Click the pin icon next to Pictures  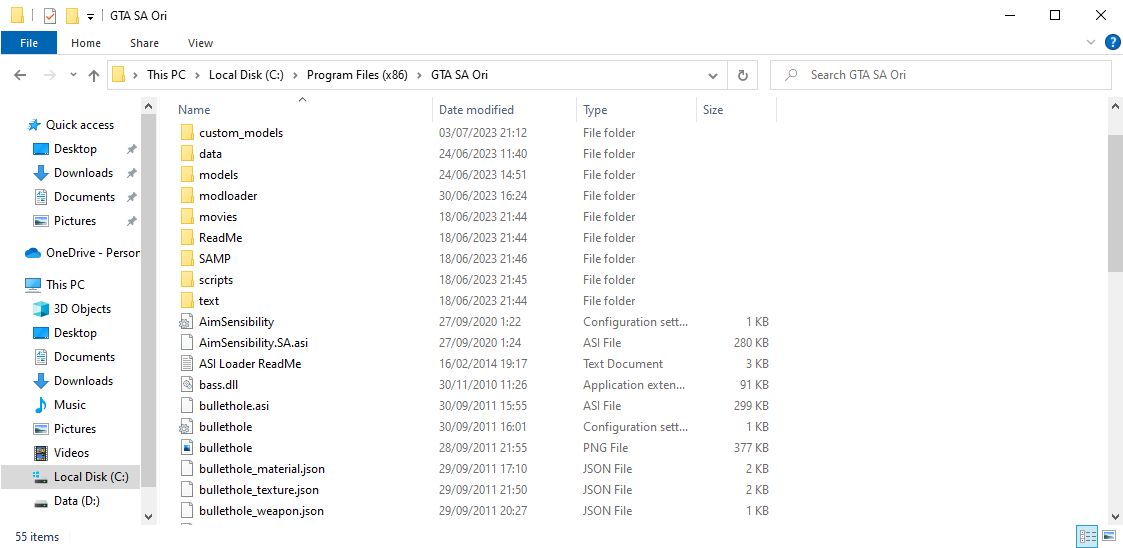click(x=131, y=221)
